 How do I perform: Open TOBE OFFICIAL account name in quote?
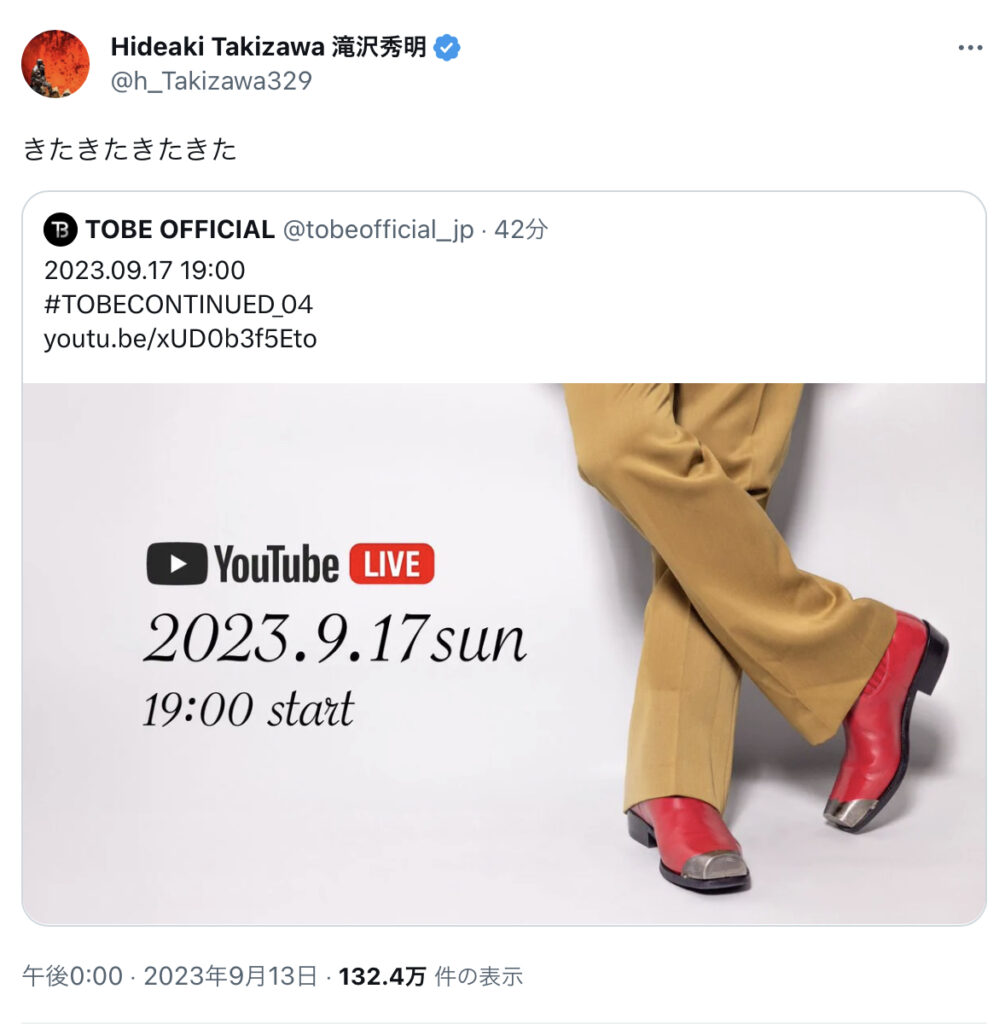pyautogui.click(x=180, y=230)
